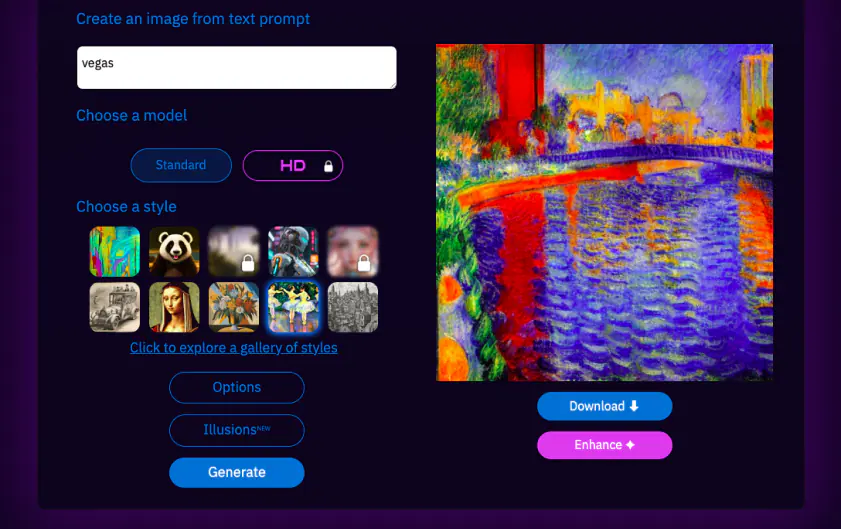841x529 pixels.
Task: Click the locked pink portrait style
Action: 353,251
